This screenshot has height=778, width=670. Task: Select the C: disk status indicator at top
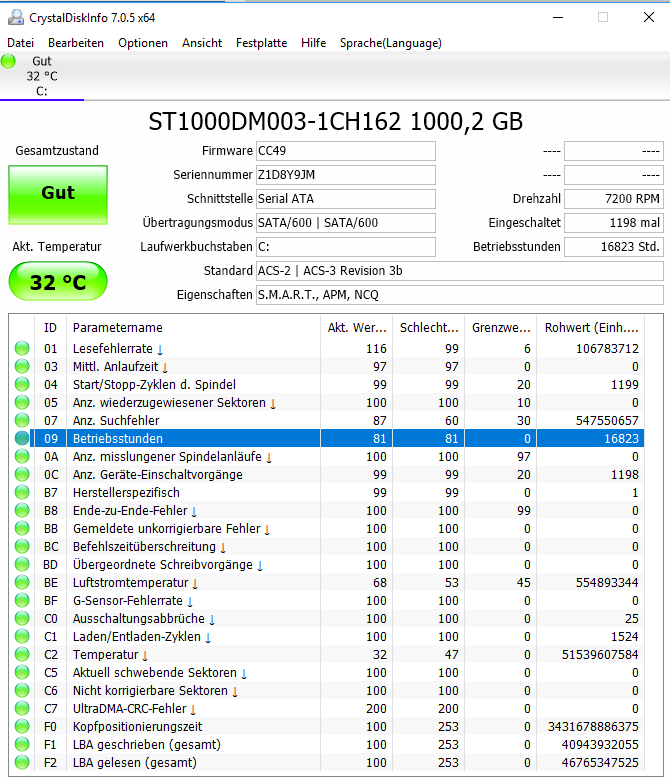tap(42, 76)
